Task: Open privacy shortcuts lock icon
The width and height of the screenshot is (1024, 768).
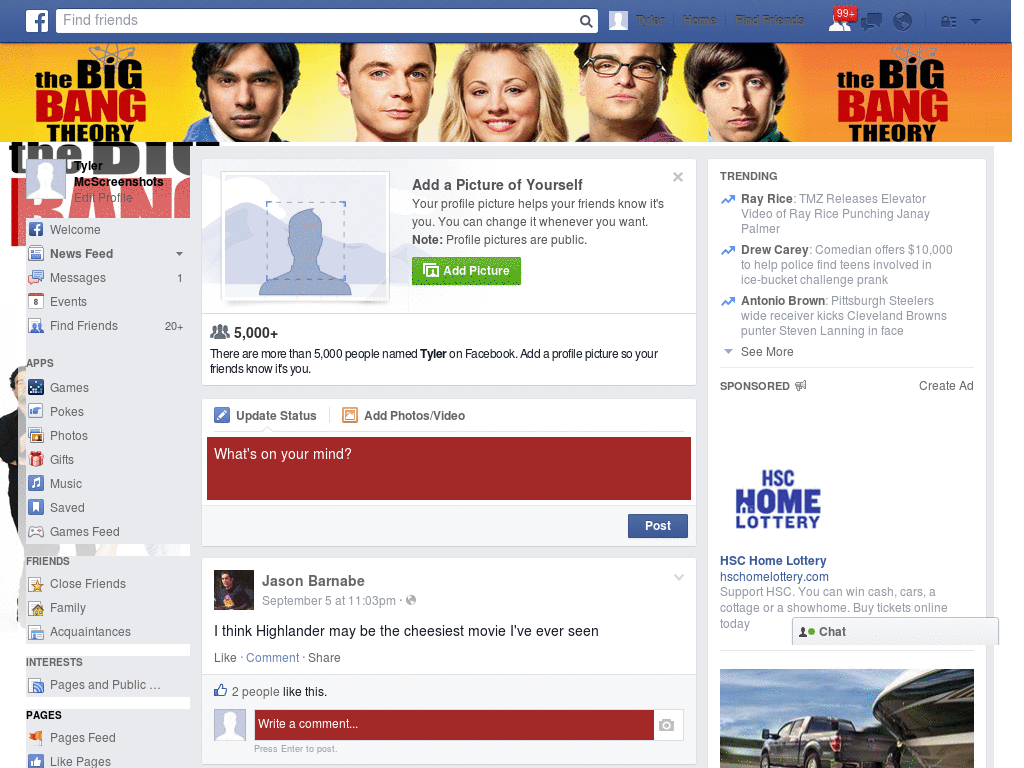Action: (948, 22)
